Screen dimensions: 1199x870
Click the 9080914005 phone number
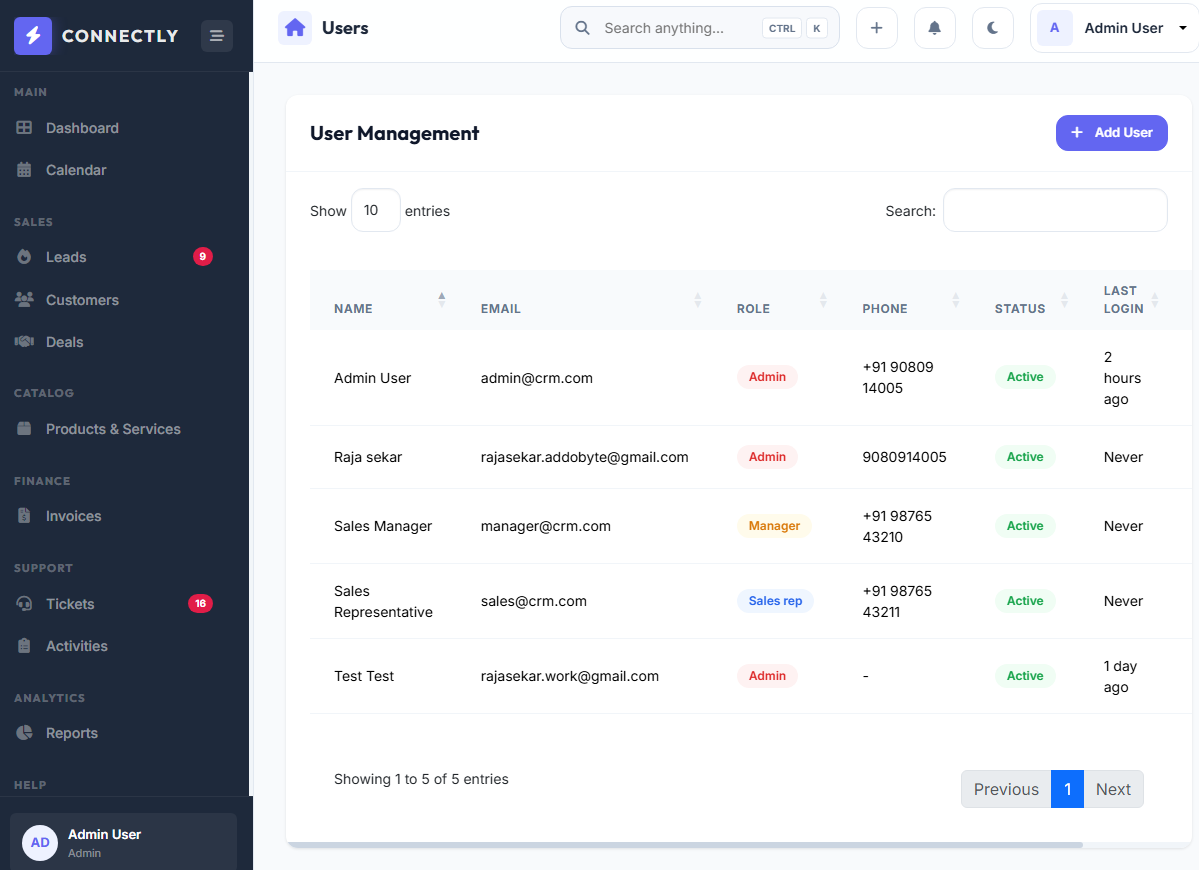(x=905, y=457)
